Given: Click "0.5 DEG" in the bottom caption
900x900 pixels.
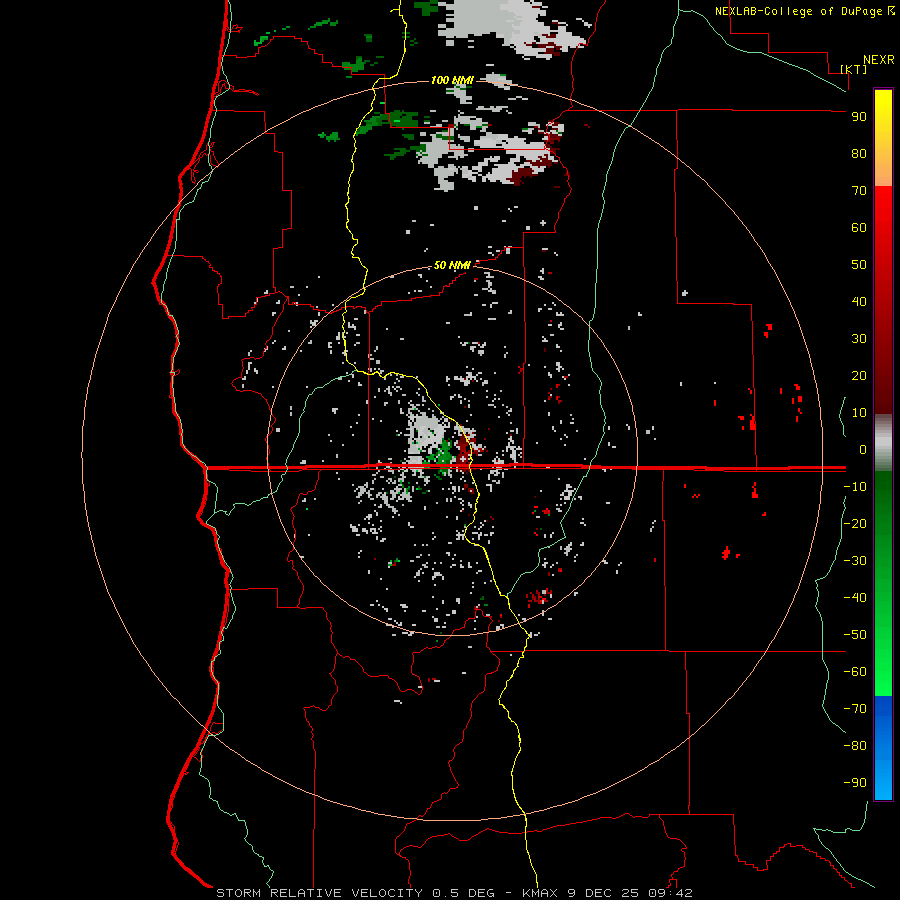Looking at the screenshot, I should pos(463,893).
